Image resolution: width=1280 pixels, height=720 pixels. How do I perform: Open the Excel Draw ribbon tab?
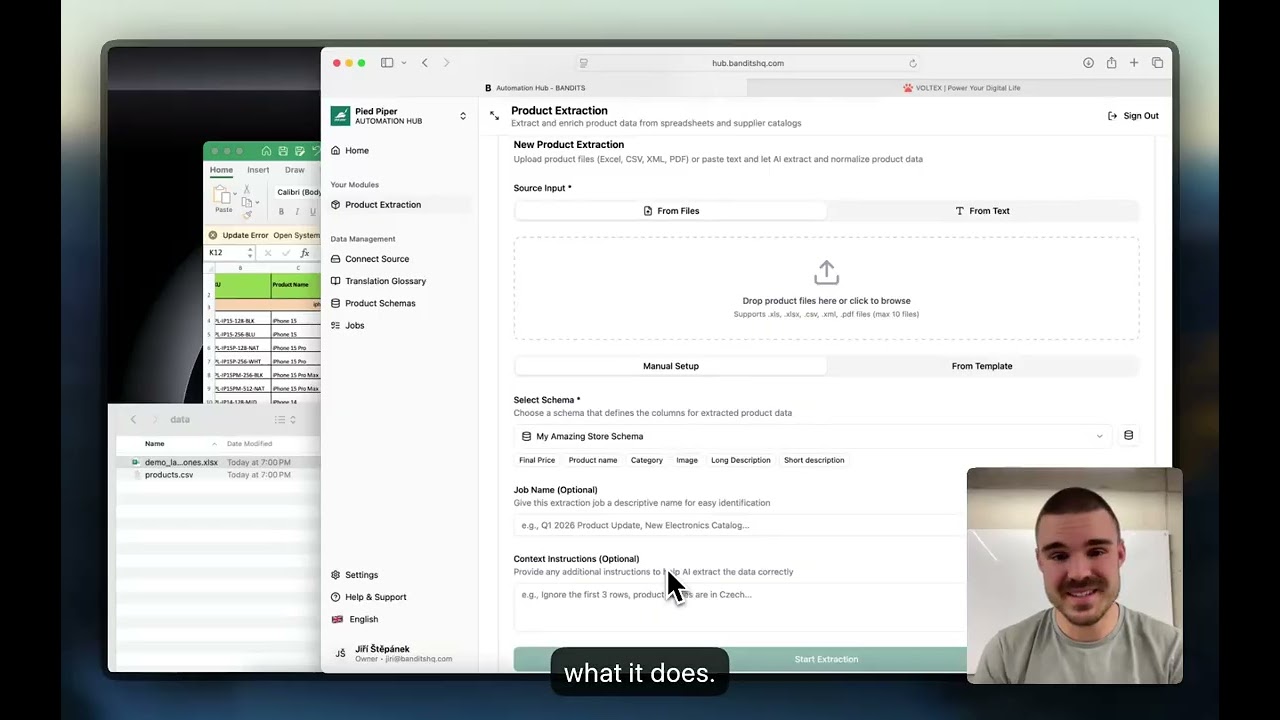(294, 170)
